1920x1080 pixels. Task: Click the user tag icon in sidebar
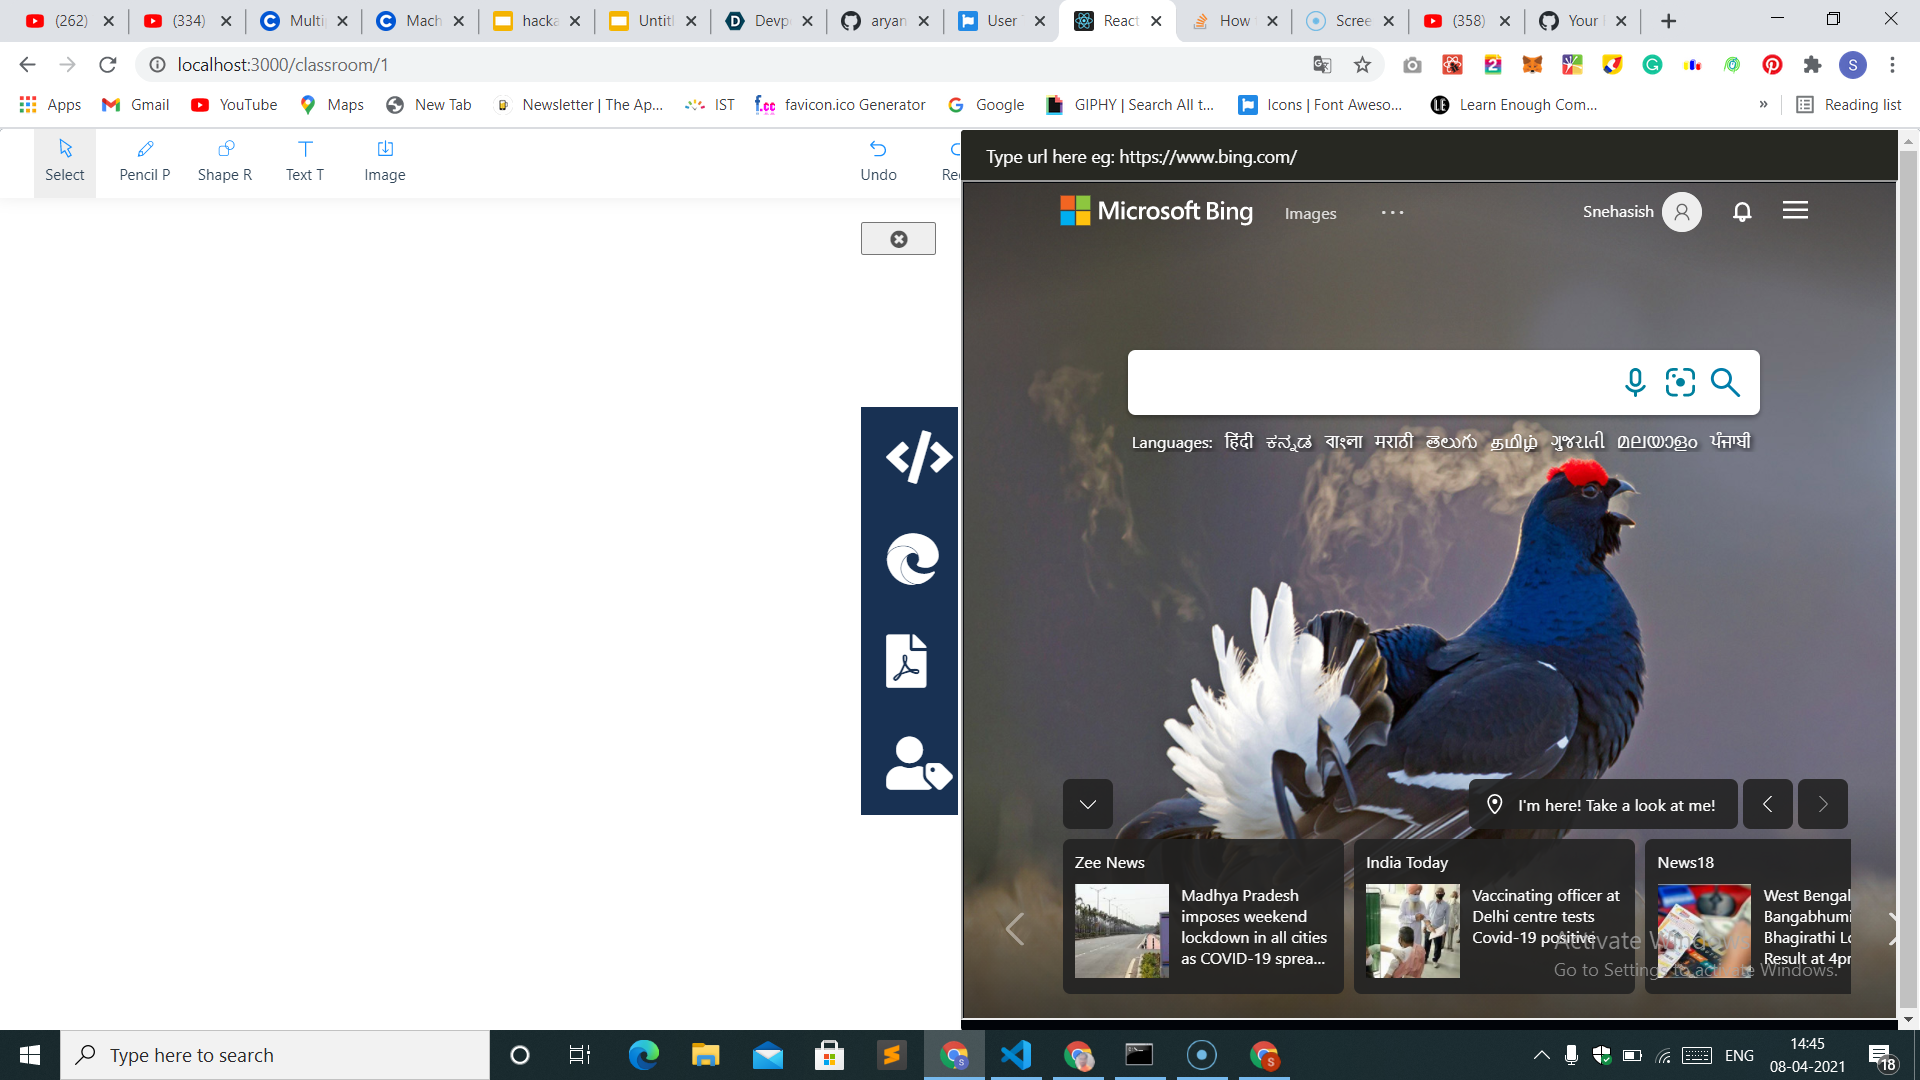[916, 764]
